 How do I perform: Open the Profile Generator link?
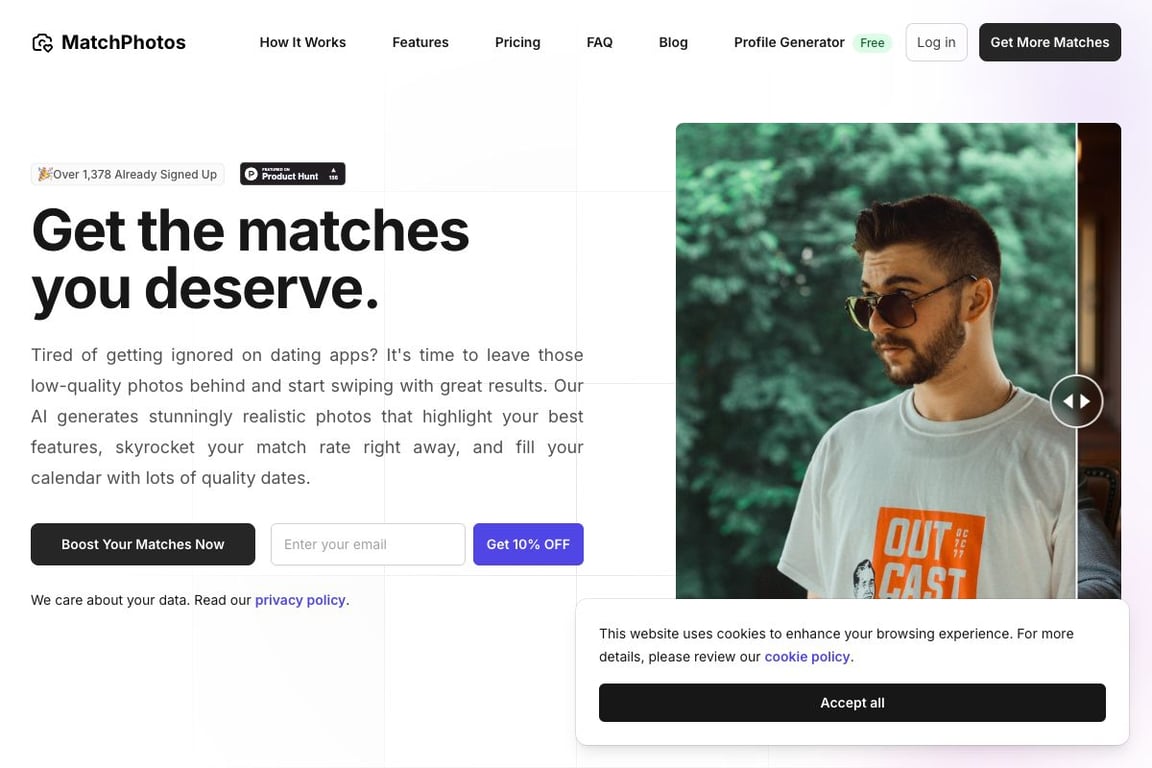tap(789, 43)
